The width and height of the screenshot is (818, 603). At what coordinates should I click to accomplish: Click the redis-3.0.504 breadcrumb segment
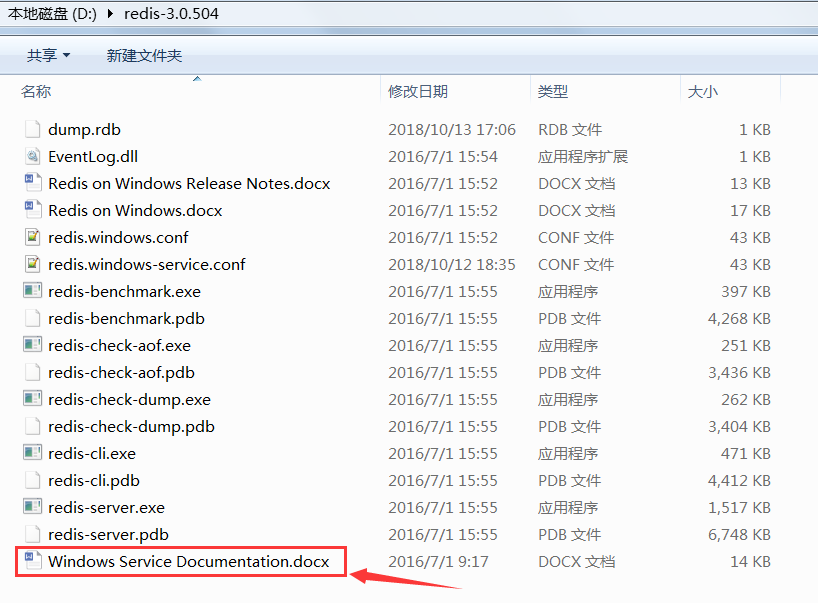coord(171,14)
